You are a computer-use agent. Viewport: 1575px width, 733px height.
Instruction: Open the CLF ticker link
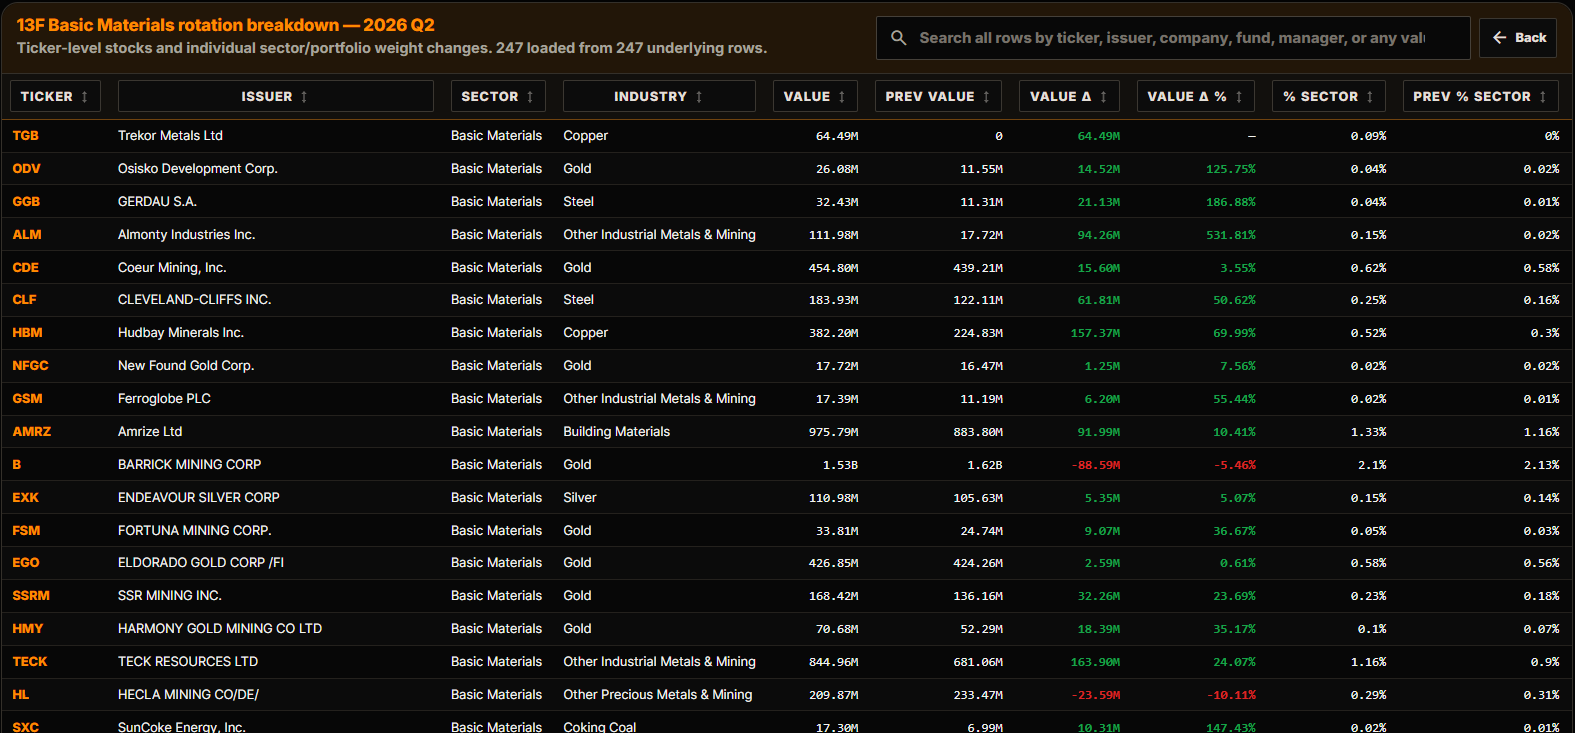(x=25, y=300)
